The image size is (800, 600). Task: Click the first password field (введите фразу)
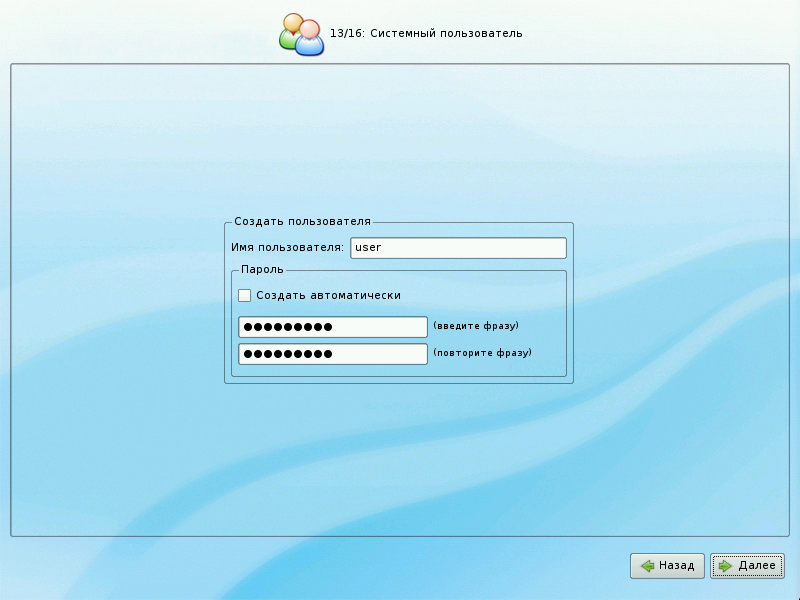[333, 327]
